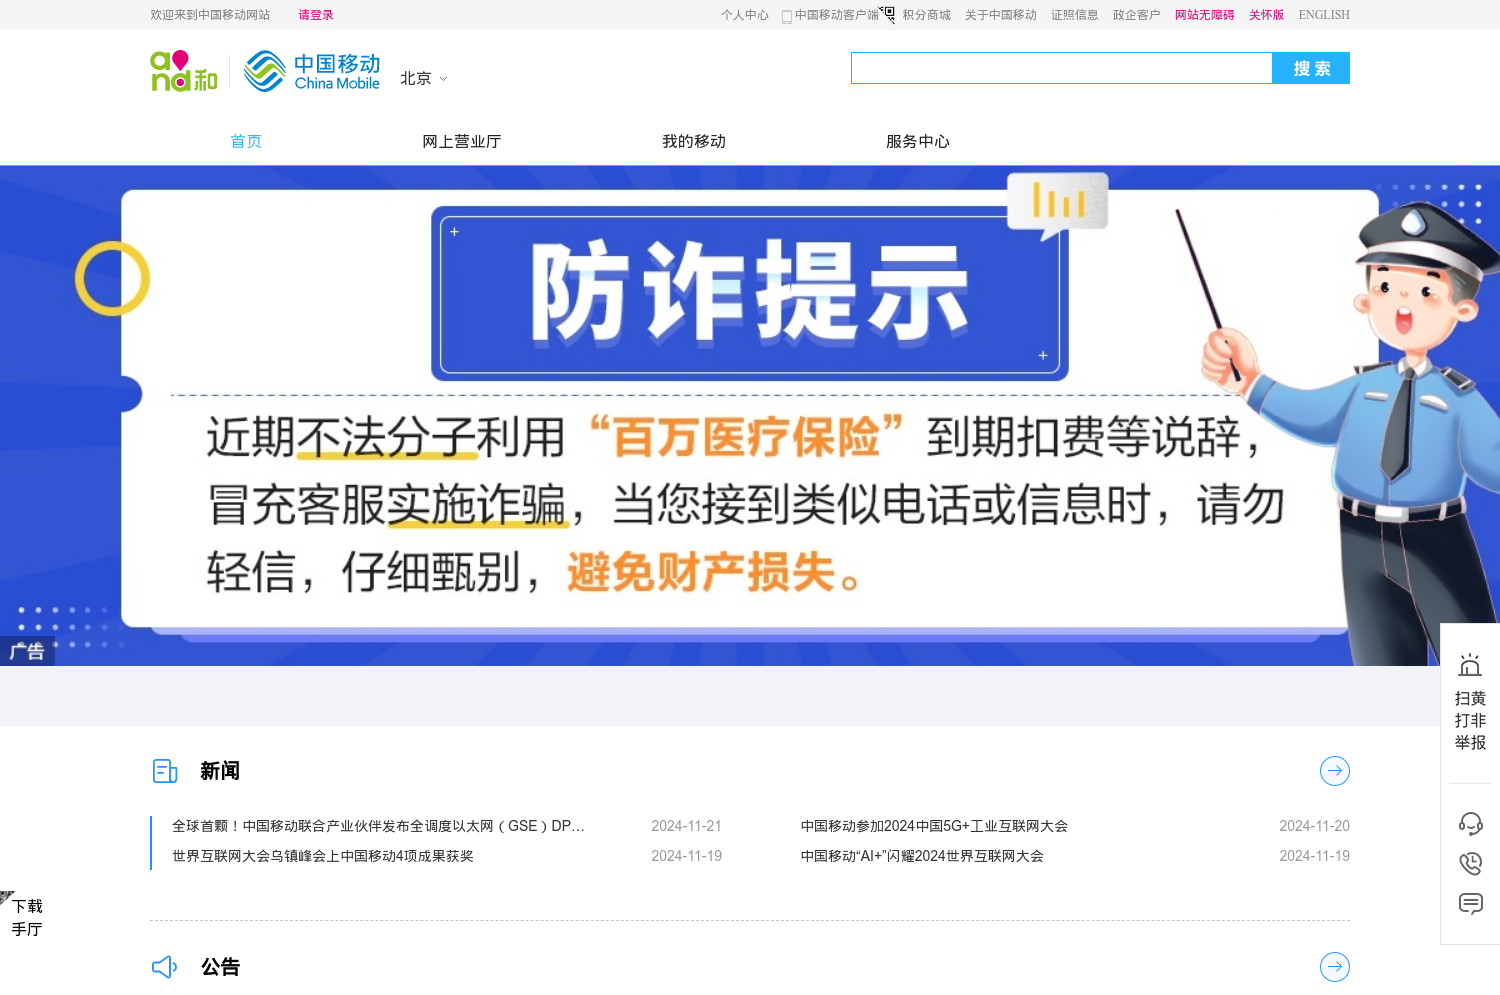
Task: Open 中国移动客户端 link
Action: [x=836, y=15]
